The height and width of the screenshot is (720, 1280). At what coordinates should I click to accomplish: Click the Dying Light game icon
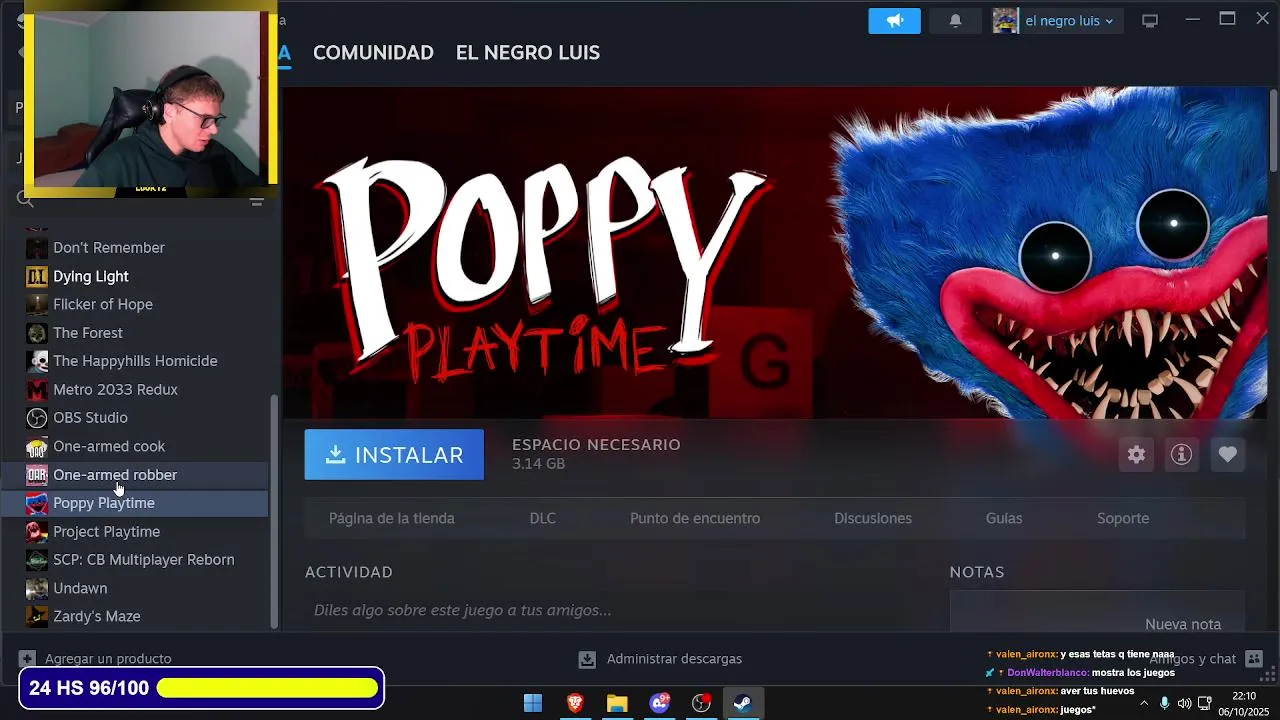pyautogui.click(x=37, y=276)
